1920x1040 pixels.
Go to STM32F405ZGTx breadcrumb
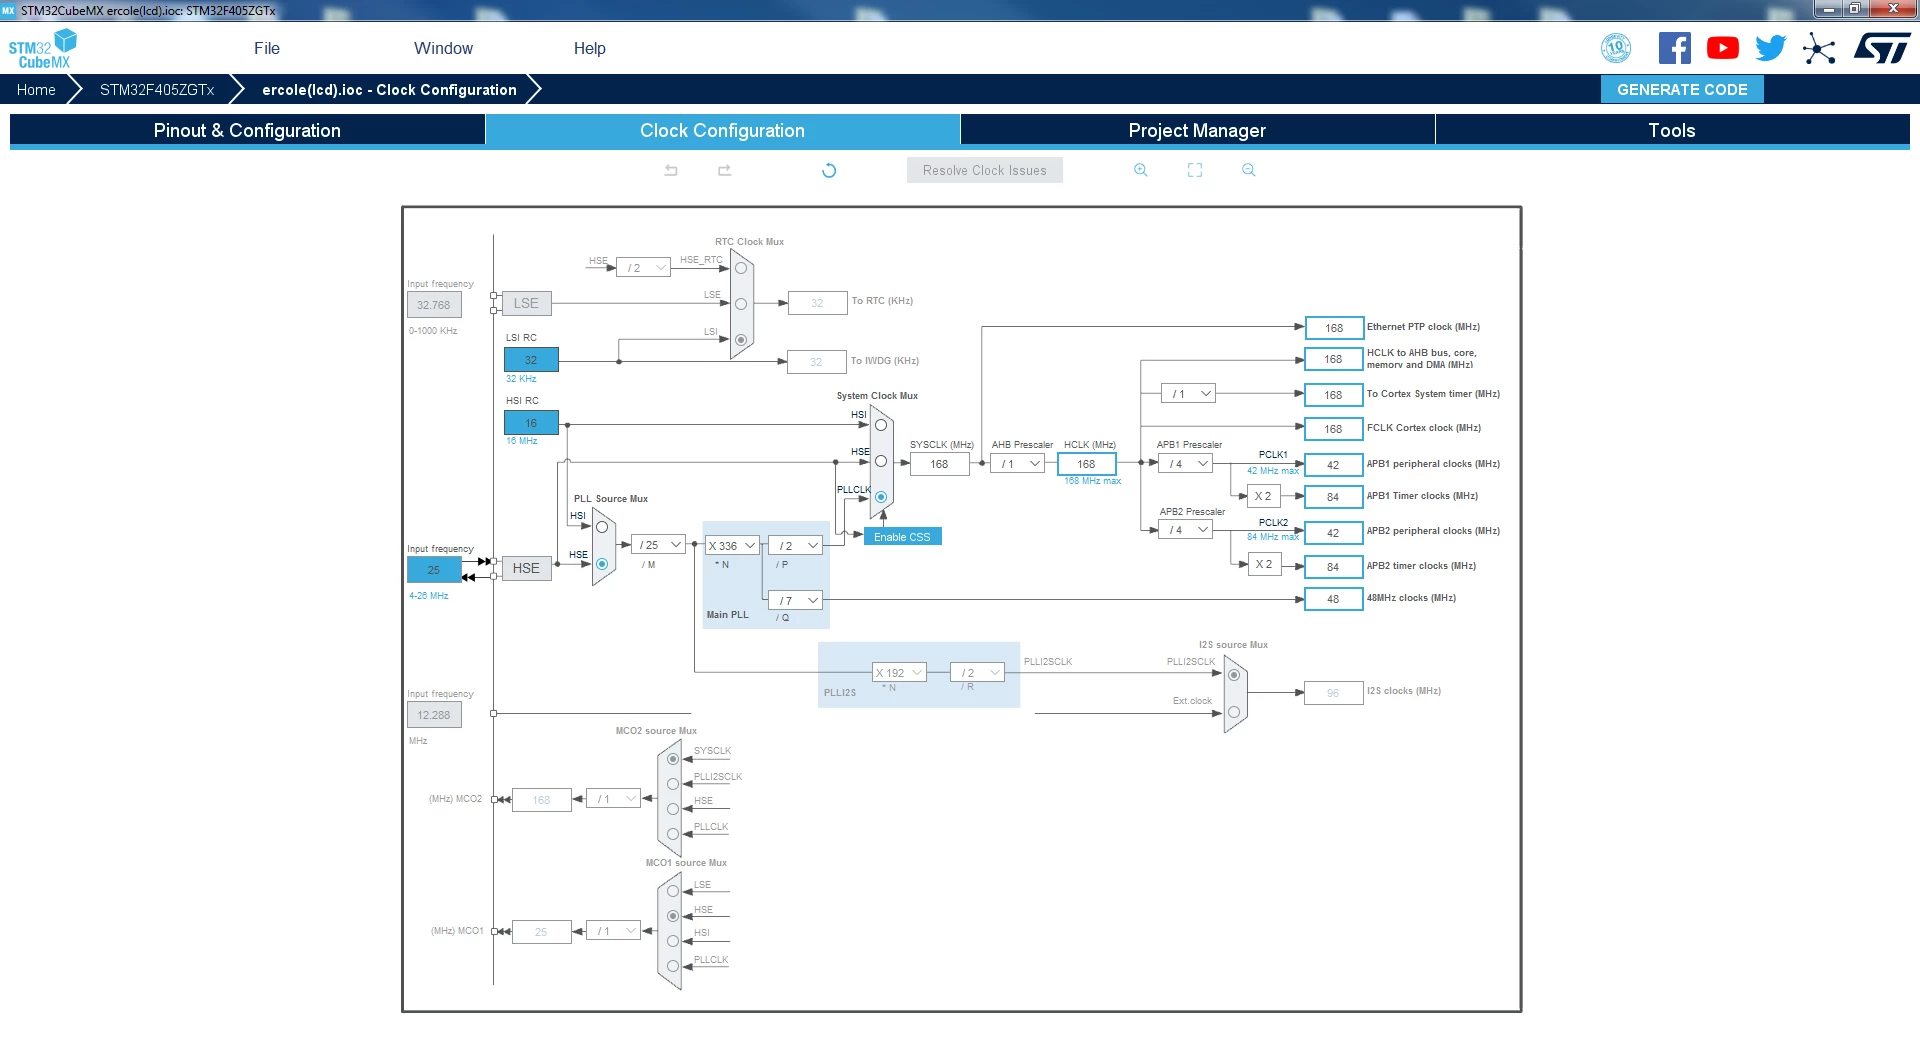[x=157, y=90]
